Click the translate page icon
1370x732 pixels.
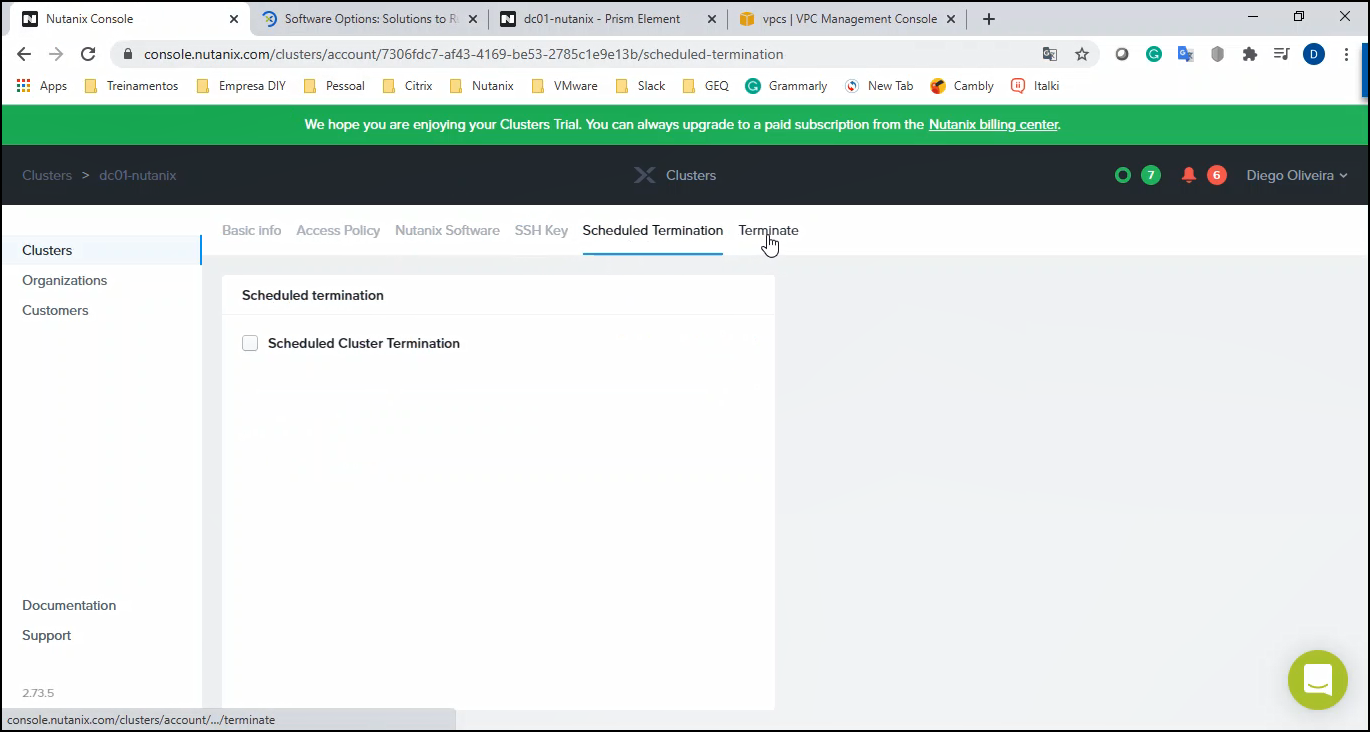tap(1049, 54)
